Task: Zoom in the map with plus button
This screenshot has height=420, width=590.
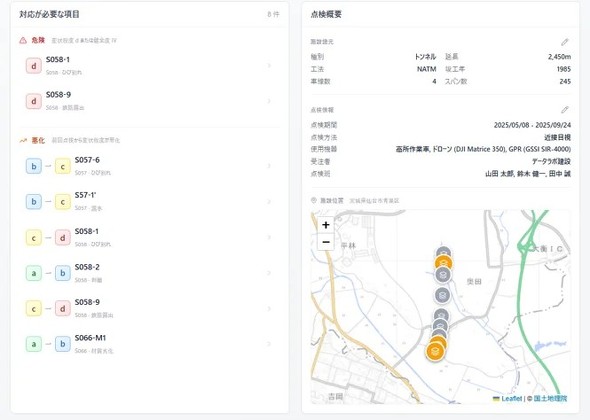Action: 326,225
